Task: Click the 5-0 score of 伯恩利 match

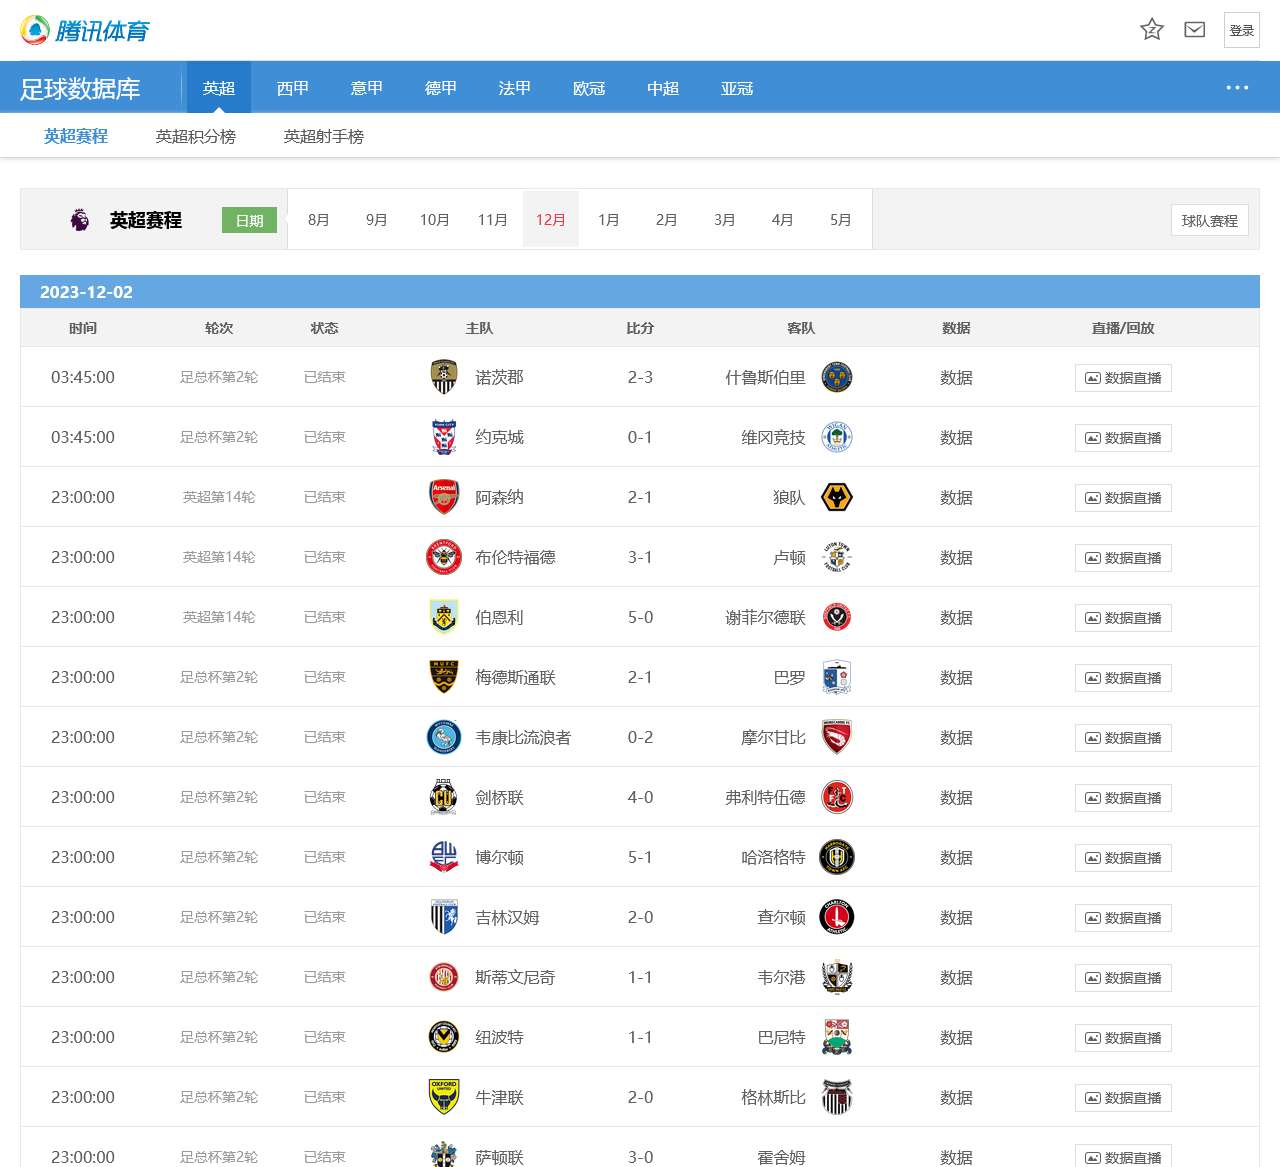Action: (x=640, y=617)
